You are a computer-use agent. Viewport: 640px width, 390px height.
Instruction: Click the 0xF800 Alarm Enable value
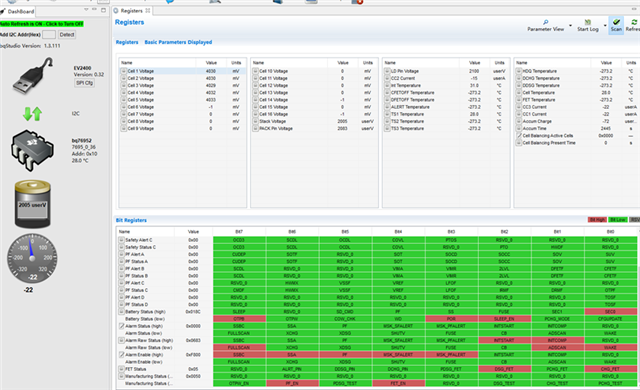click(x=193, y=355)
